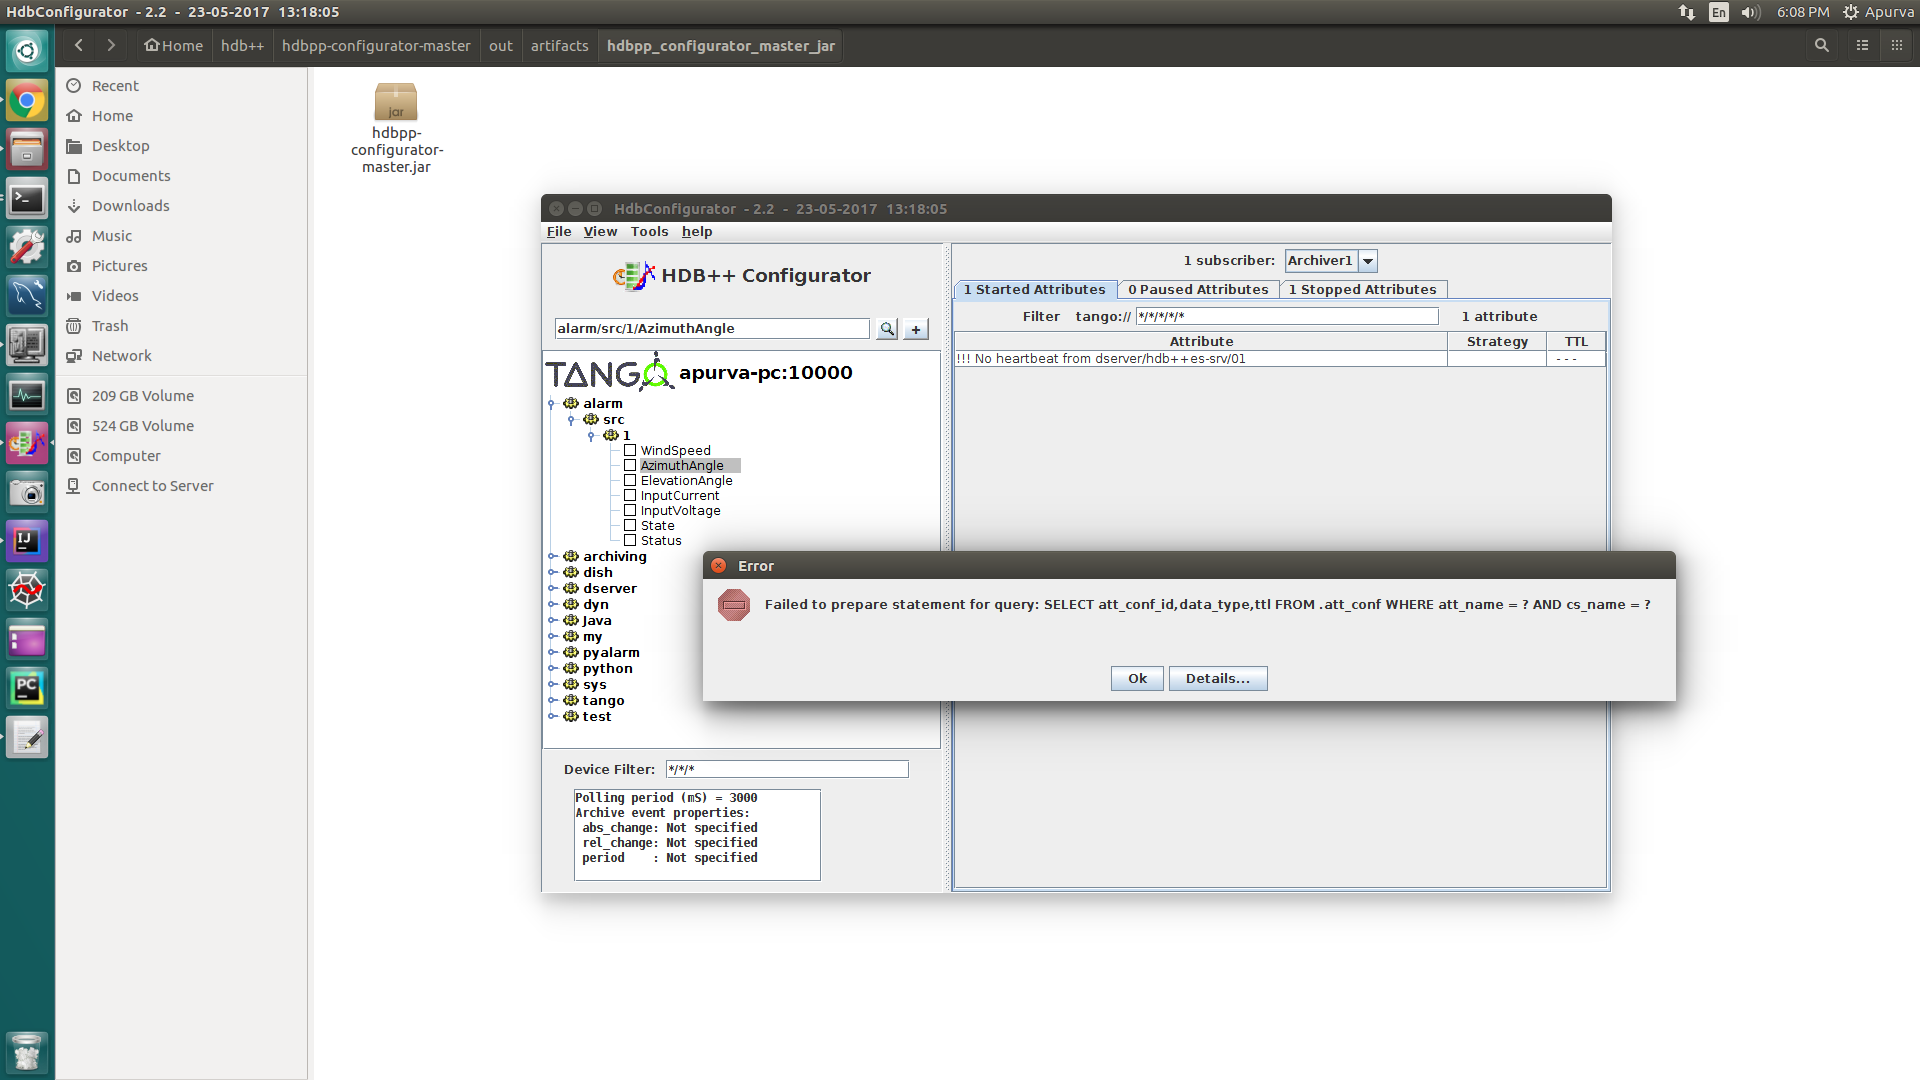Click the tango:// Filter input field

(x=1287, y=316)
